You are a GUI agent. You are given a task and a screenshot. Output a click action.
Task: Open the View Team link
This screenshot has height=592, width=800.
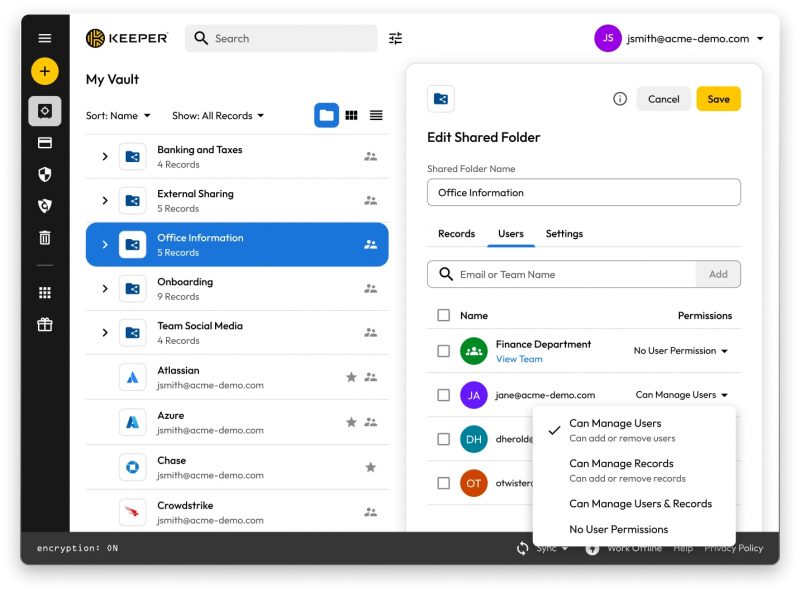coord(519,359)
